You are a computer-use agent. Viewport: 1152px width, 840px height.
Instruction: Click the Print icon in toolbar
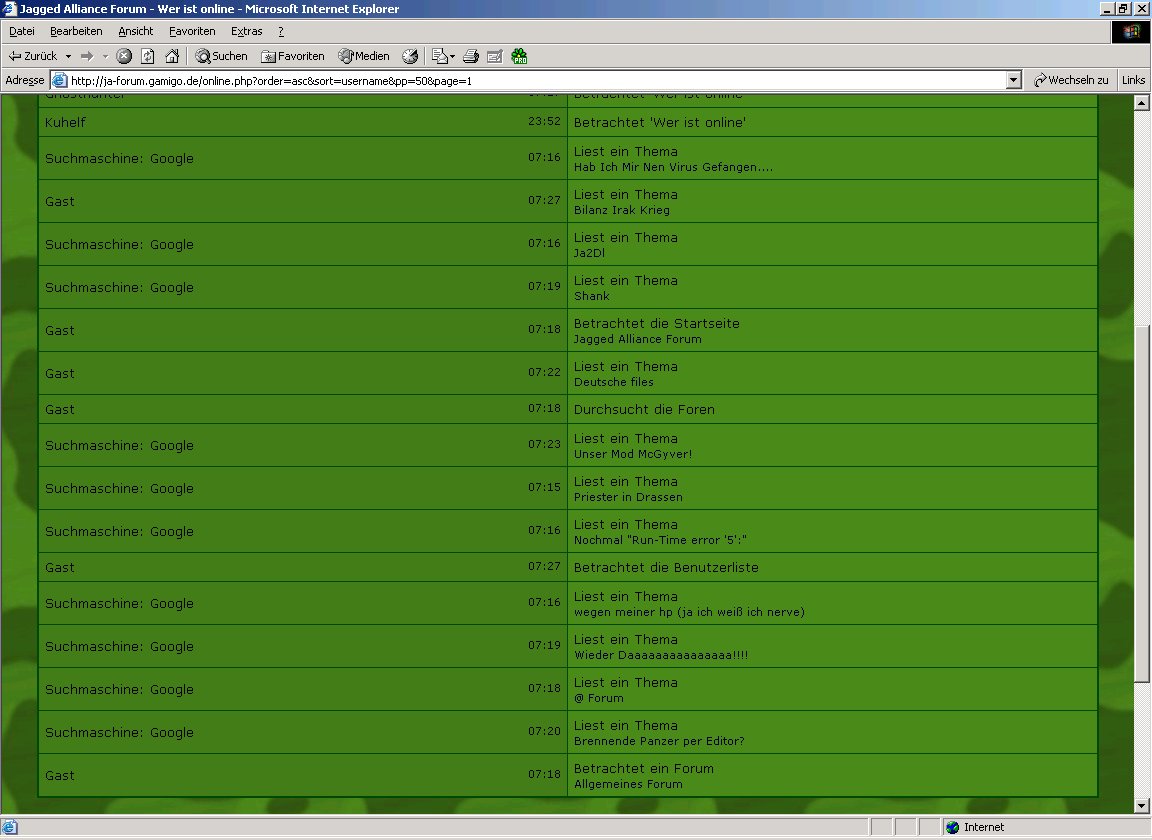471,57
